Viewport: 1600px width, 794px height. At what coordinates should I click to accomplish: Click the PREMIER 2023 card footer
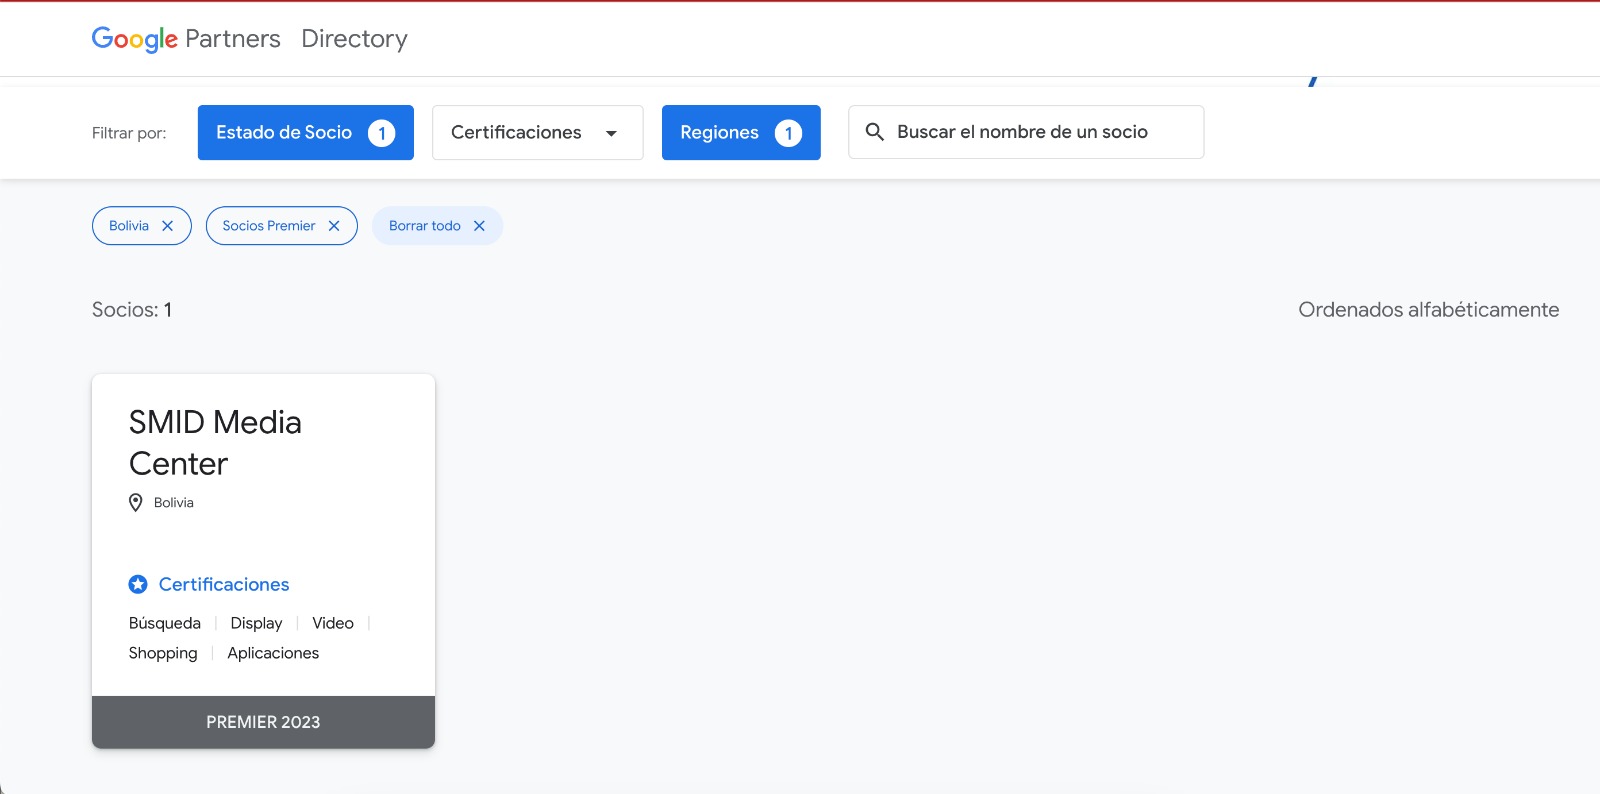coord(263,722)
